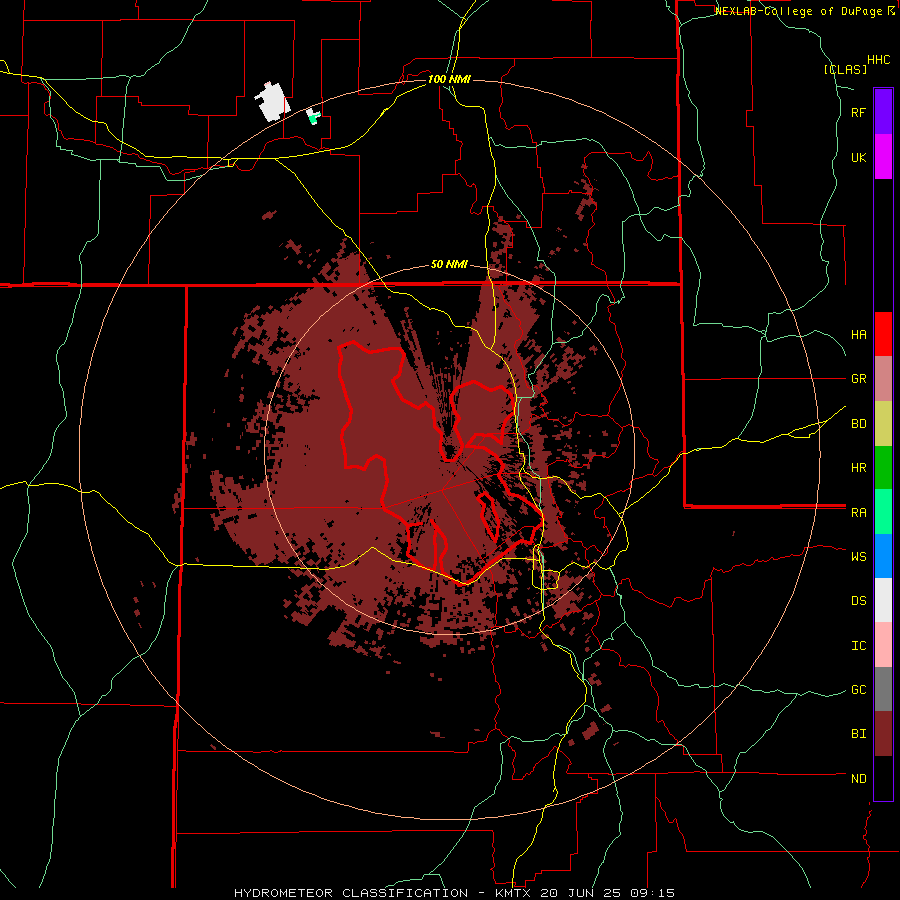Click the 'BD' legend label

click(858, 424)
